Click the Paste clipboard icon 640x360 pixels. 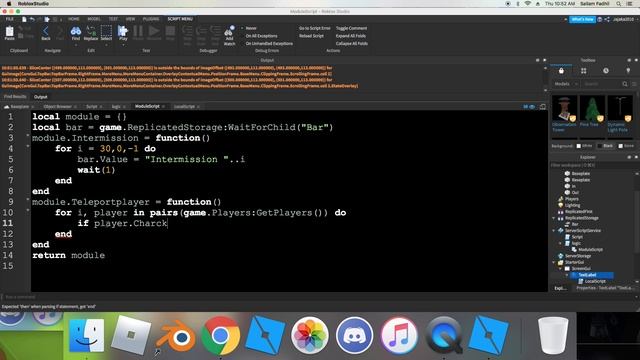point(9,33)
